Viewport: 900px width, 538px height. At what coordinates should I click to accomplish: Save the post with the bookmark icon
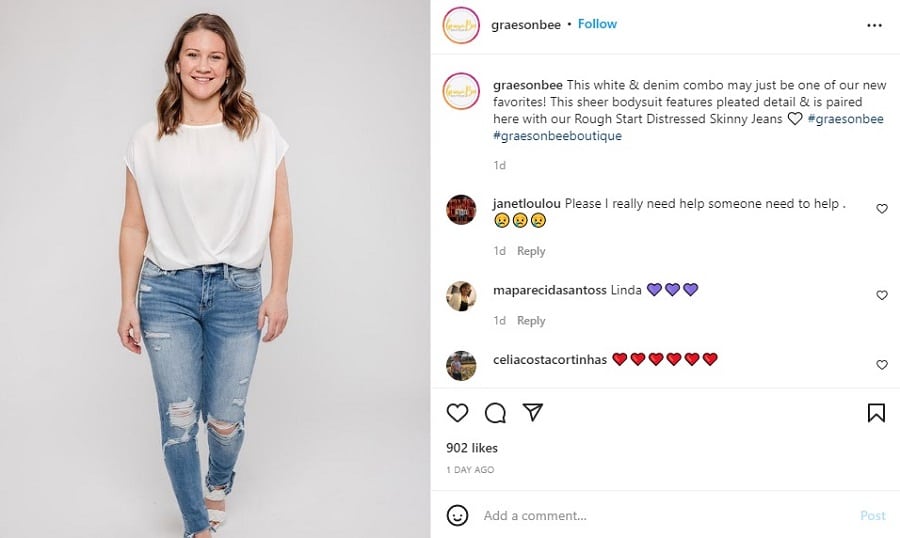coord(876,413)
